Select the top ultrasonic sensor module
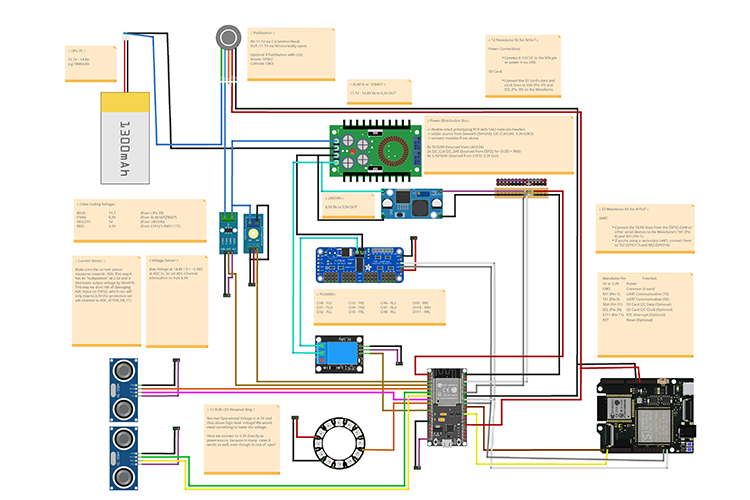 [x=126, y=384]
